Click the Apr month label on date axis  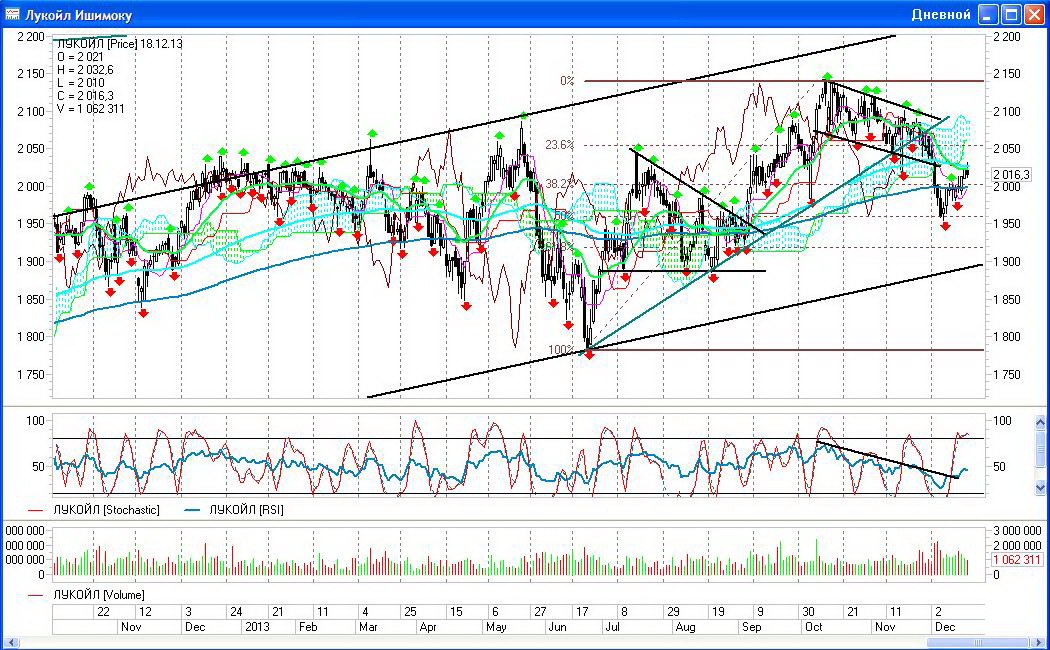[427, 627]
